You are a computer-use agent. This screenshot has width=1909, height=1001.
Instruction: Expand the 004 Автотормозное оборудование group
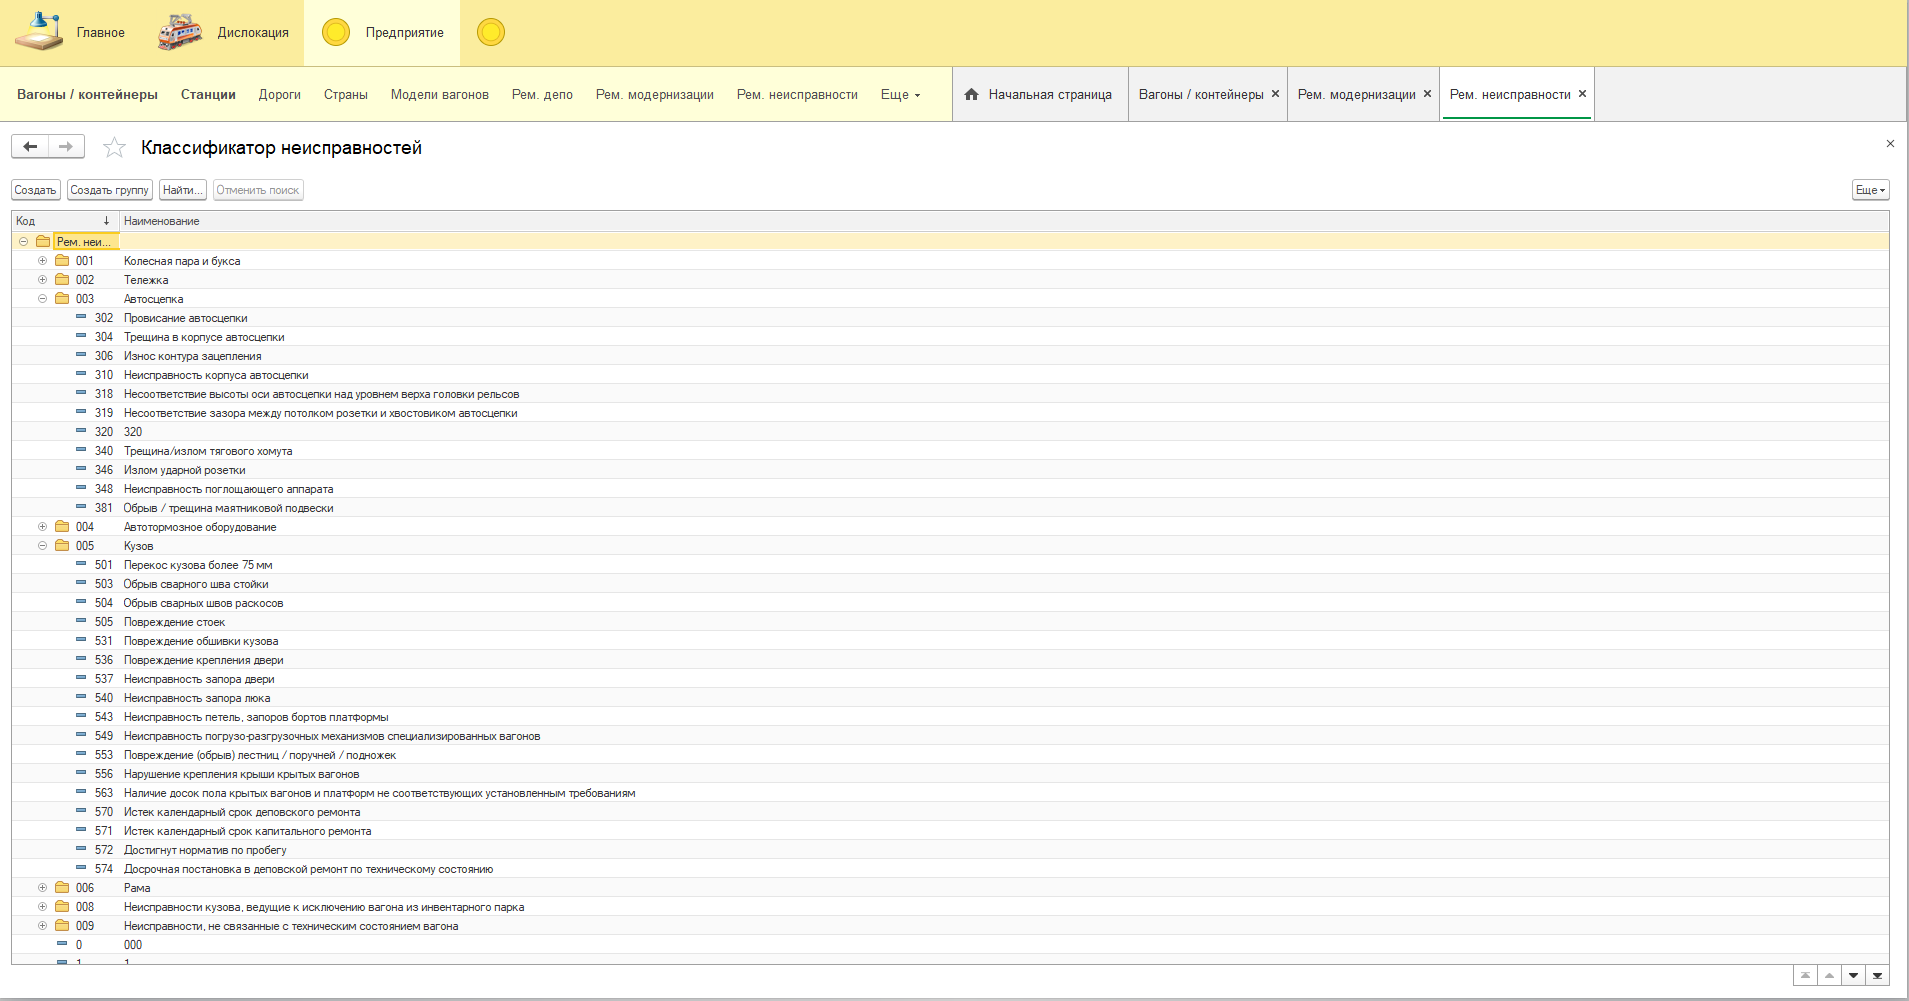pos(42,527)
